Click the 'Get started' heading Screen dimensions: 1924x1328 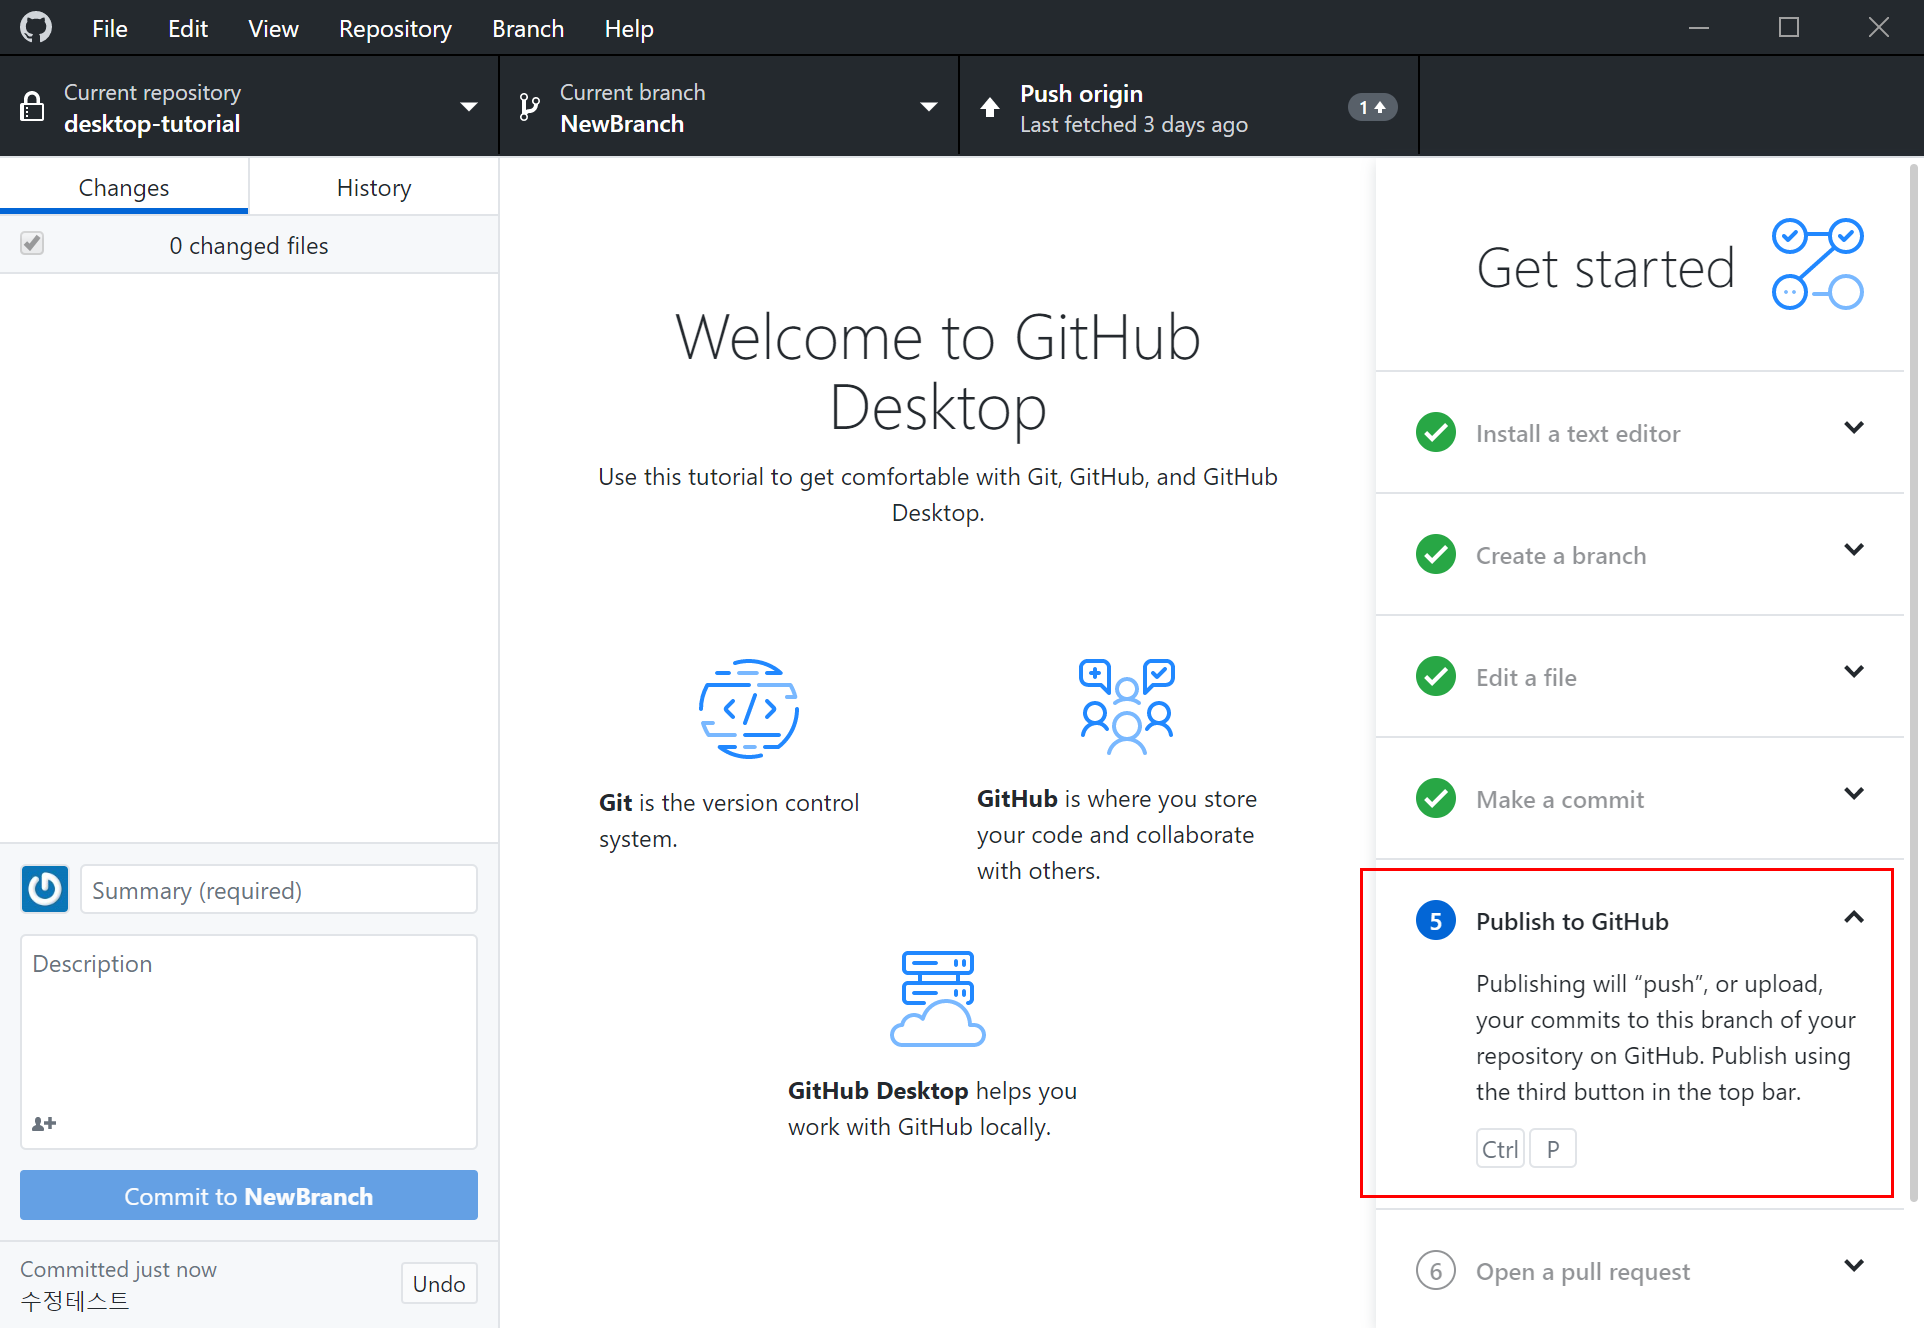(x=1605, y=267)
